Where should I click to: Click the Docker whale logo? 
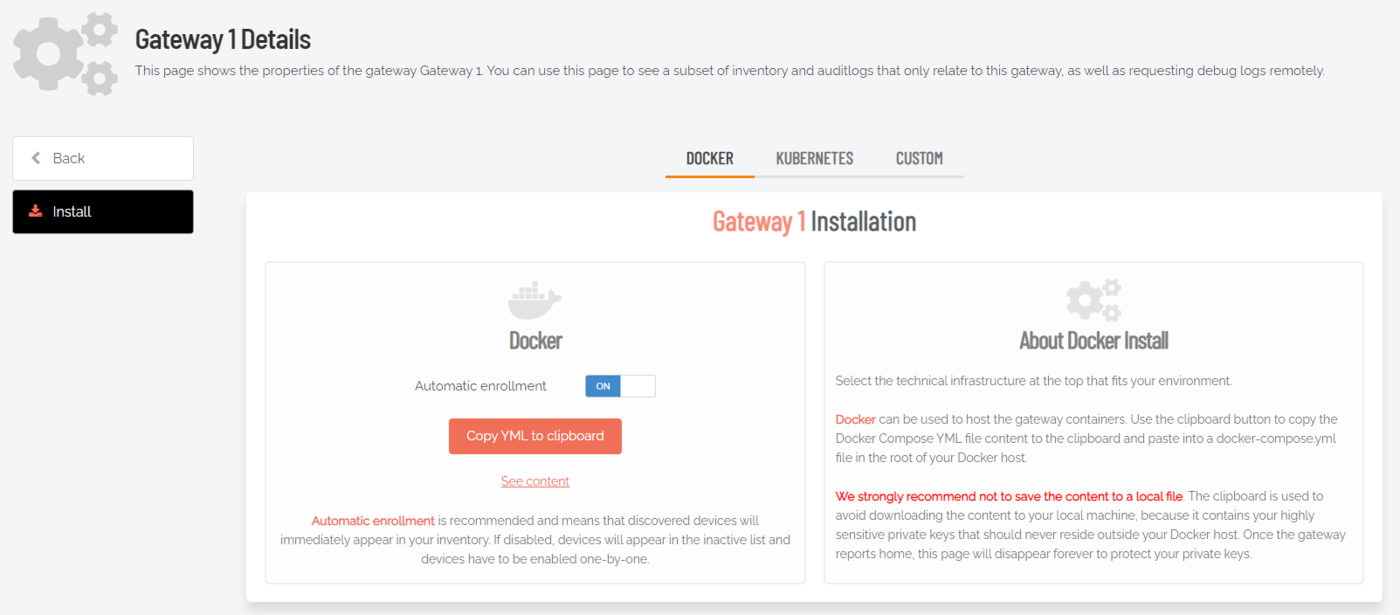[x=535, y=299]
